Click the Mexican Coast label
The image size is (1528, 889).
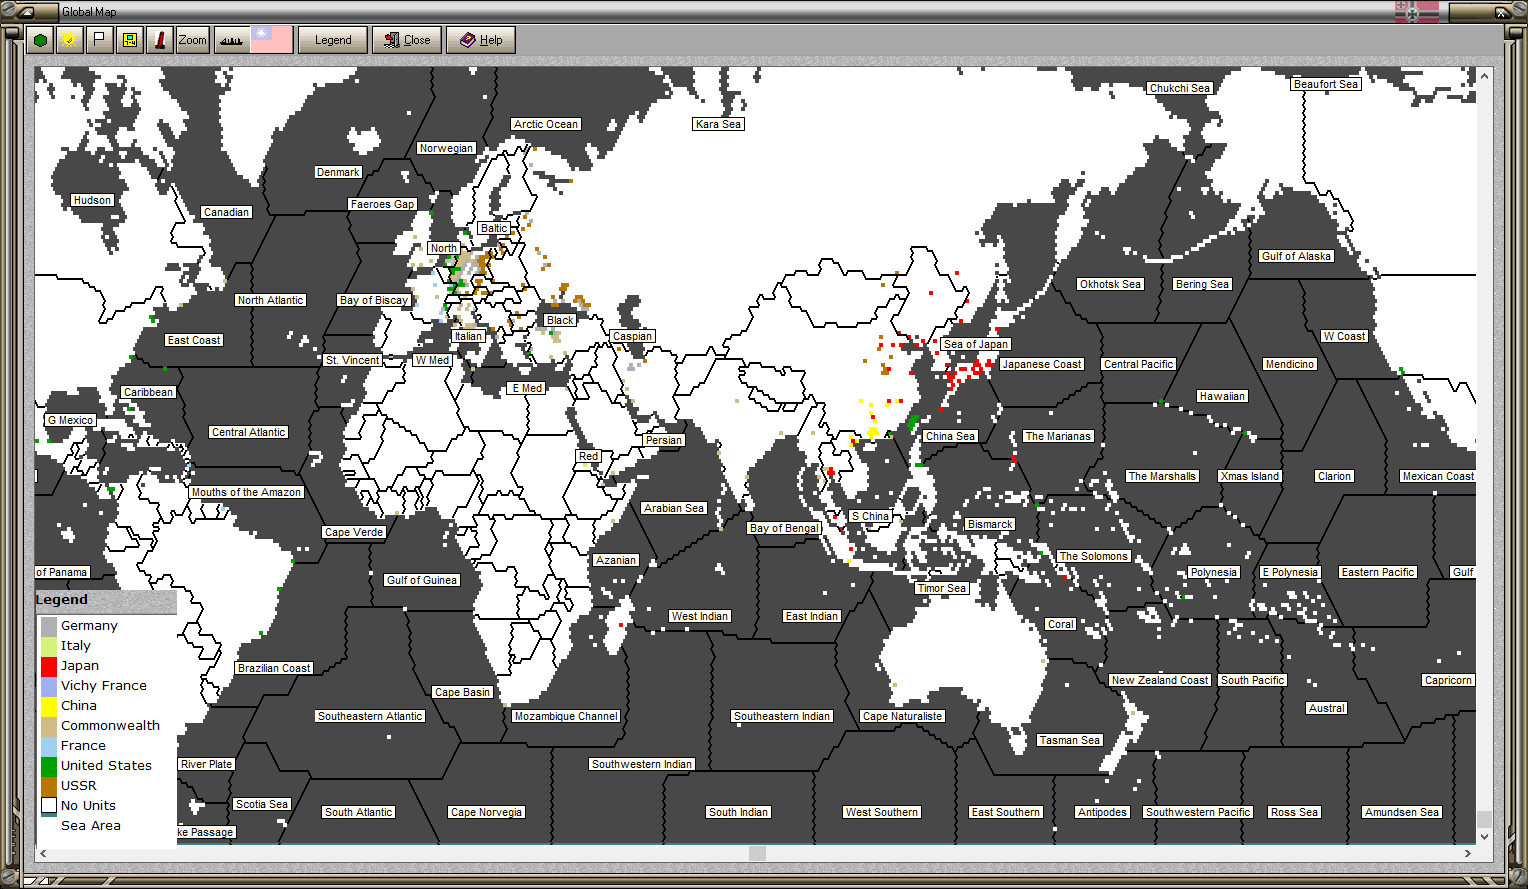(1438, 476)
